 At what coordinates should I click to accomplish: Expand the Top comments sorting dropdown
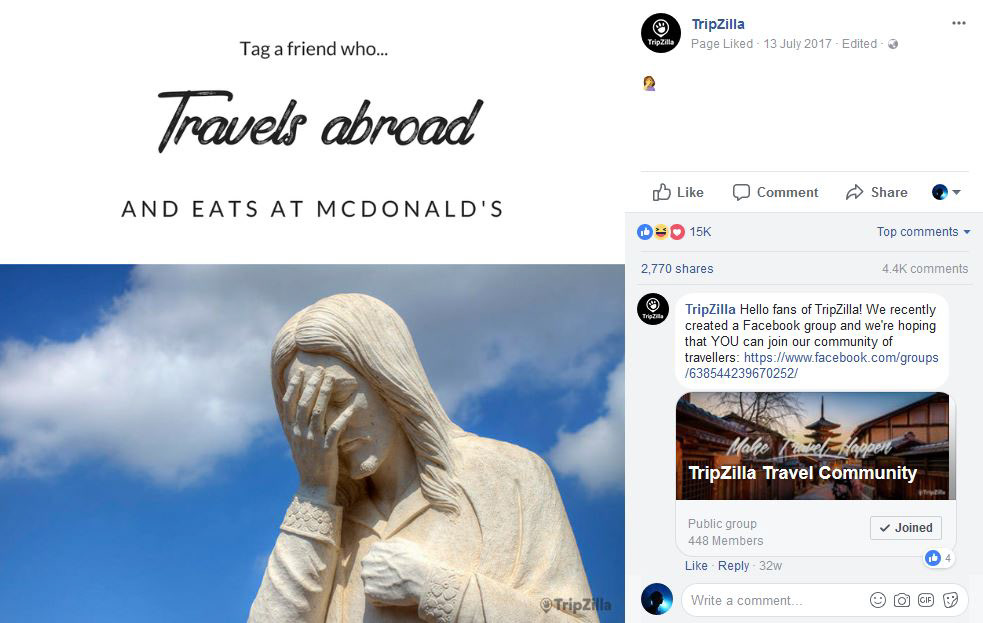click(923, 232)
